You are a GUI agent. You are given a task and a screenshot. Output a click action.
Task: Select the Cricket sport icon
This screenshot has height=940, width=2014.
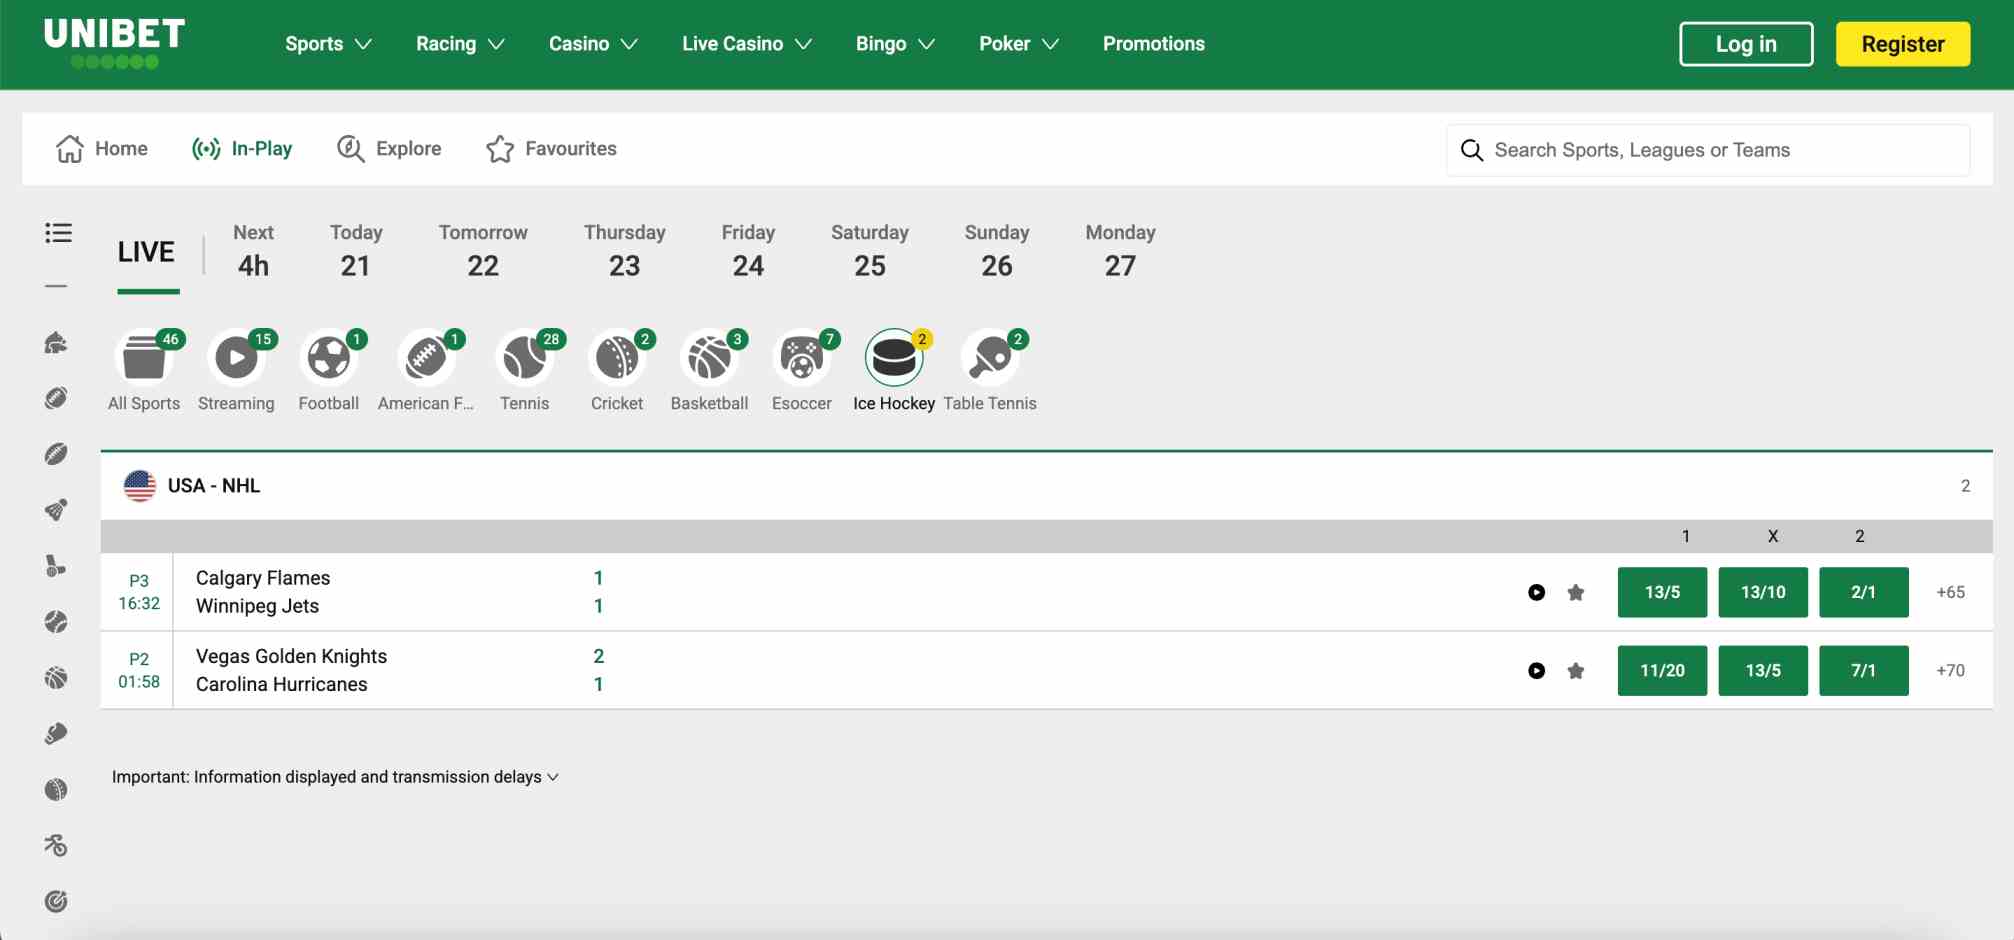point(617,357)
